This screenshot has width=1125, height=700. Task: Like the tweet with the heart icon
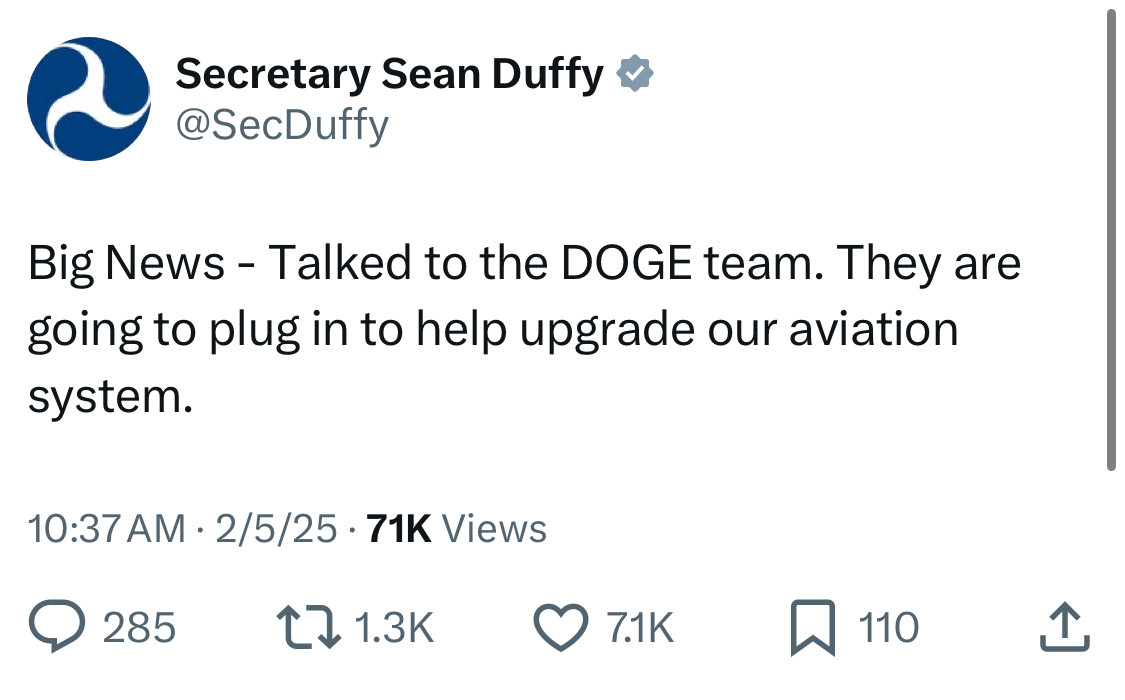coord(564,627)
